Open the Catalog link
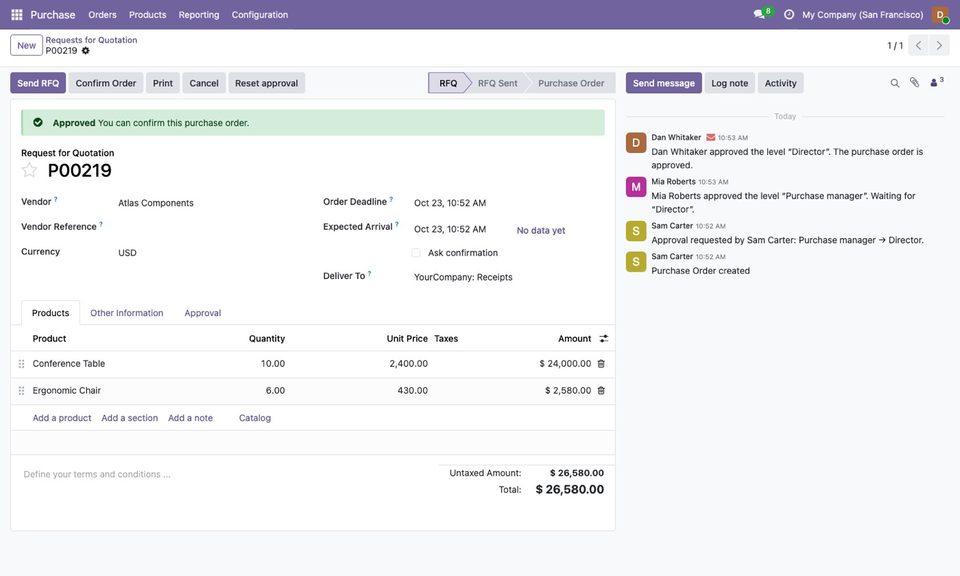The image size is (960, 576). pyautogui.click(x=255, y=418)
